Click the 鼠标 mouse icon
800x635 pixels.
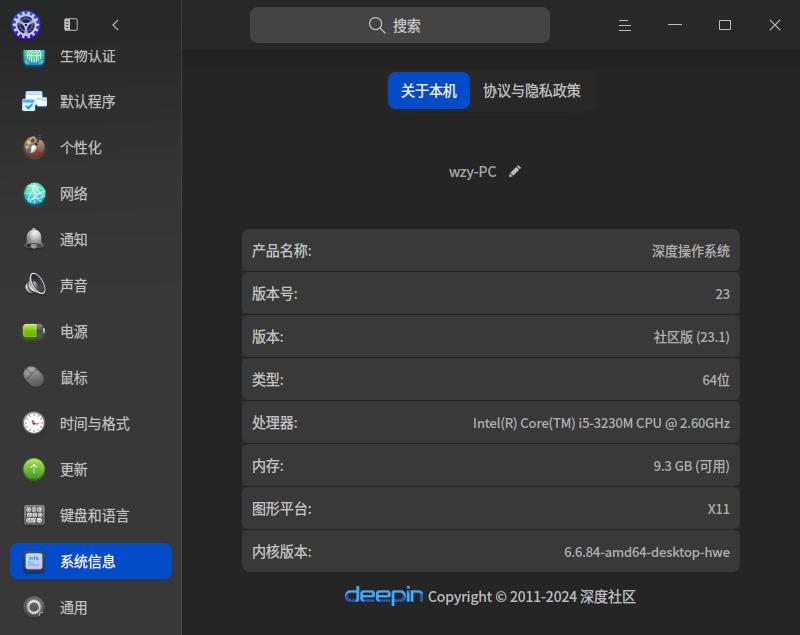coord(34,377)
